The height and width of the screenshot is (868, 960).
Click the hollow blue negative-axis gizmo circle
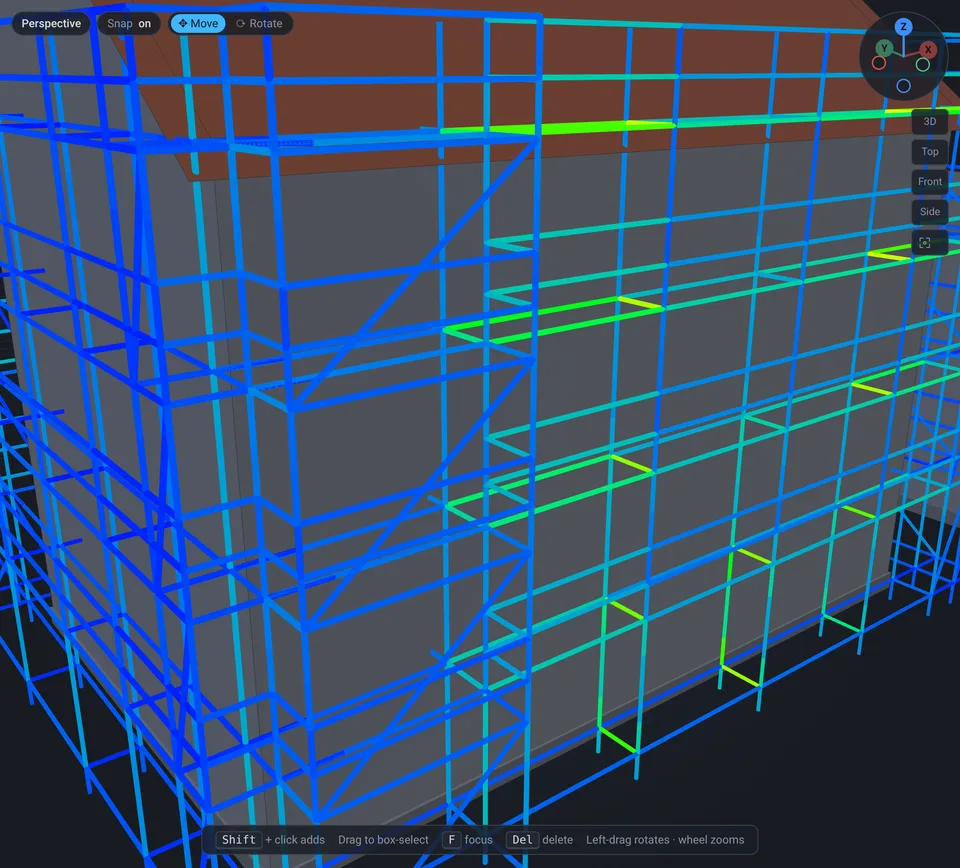pos(903,86)
